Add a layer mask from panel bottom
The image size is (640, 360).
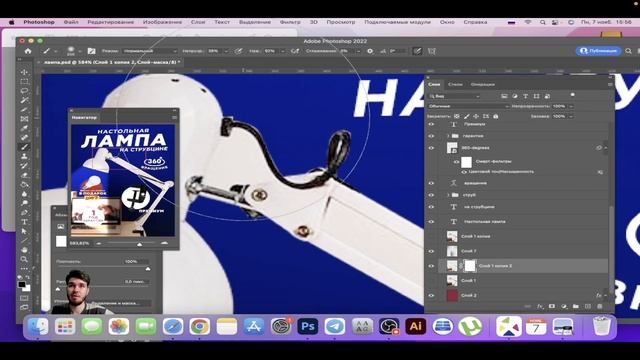click(x=552, y=306)
